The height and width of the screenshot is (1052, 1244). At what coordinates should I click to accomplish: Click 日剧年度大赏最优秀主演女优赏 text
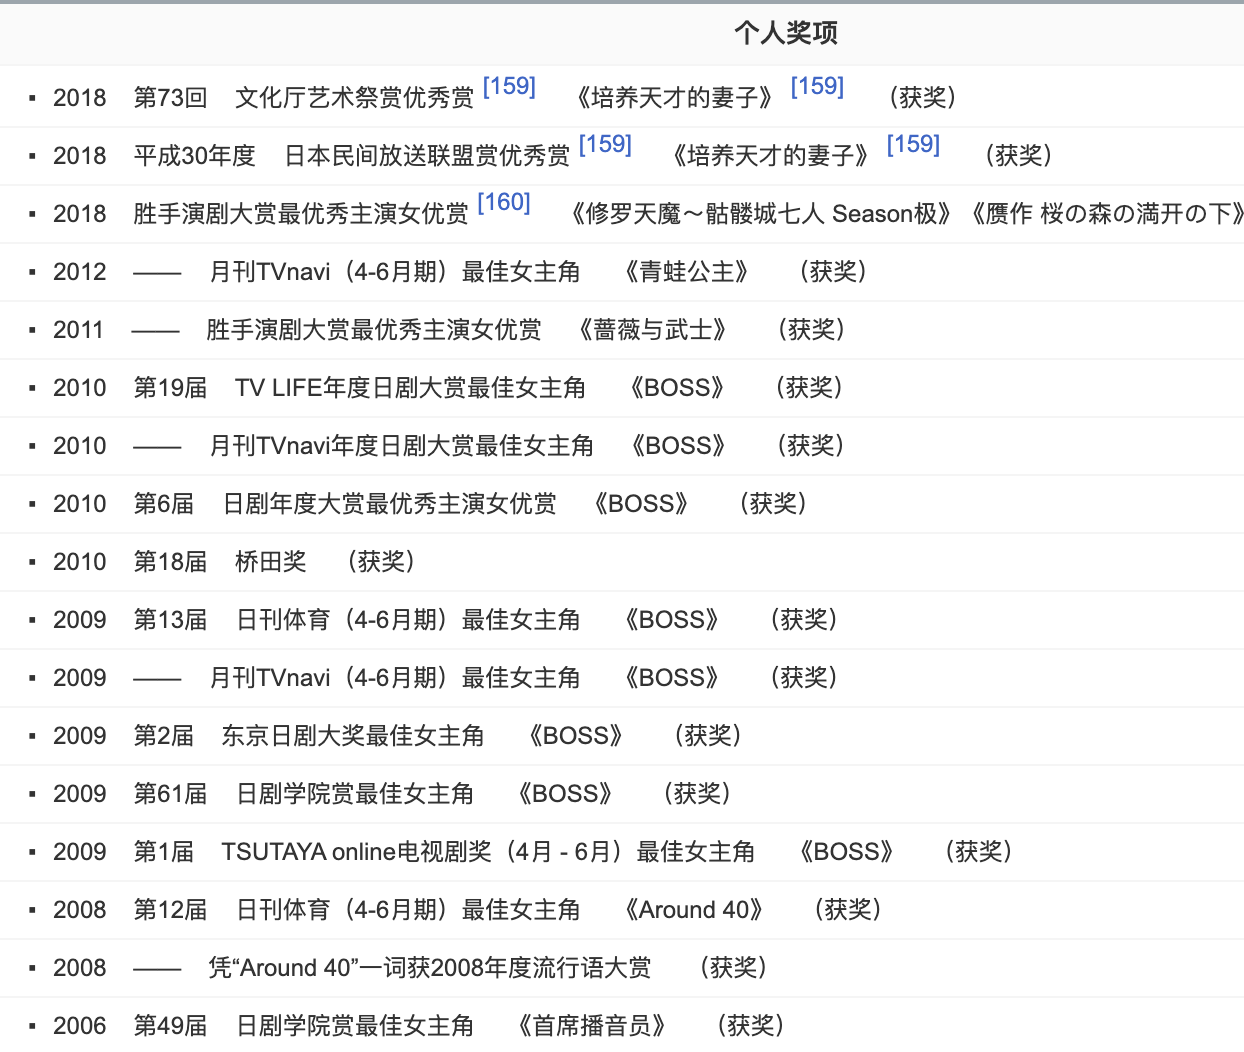point(390,504)
